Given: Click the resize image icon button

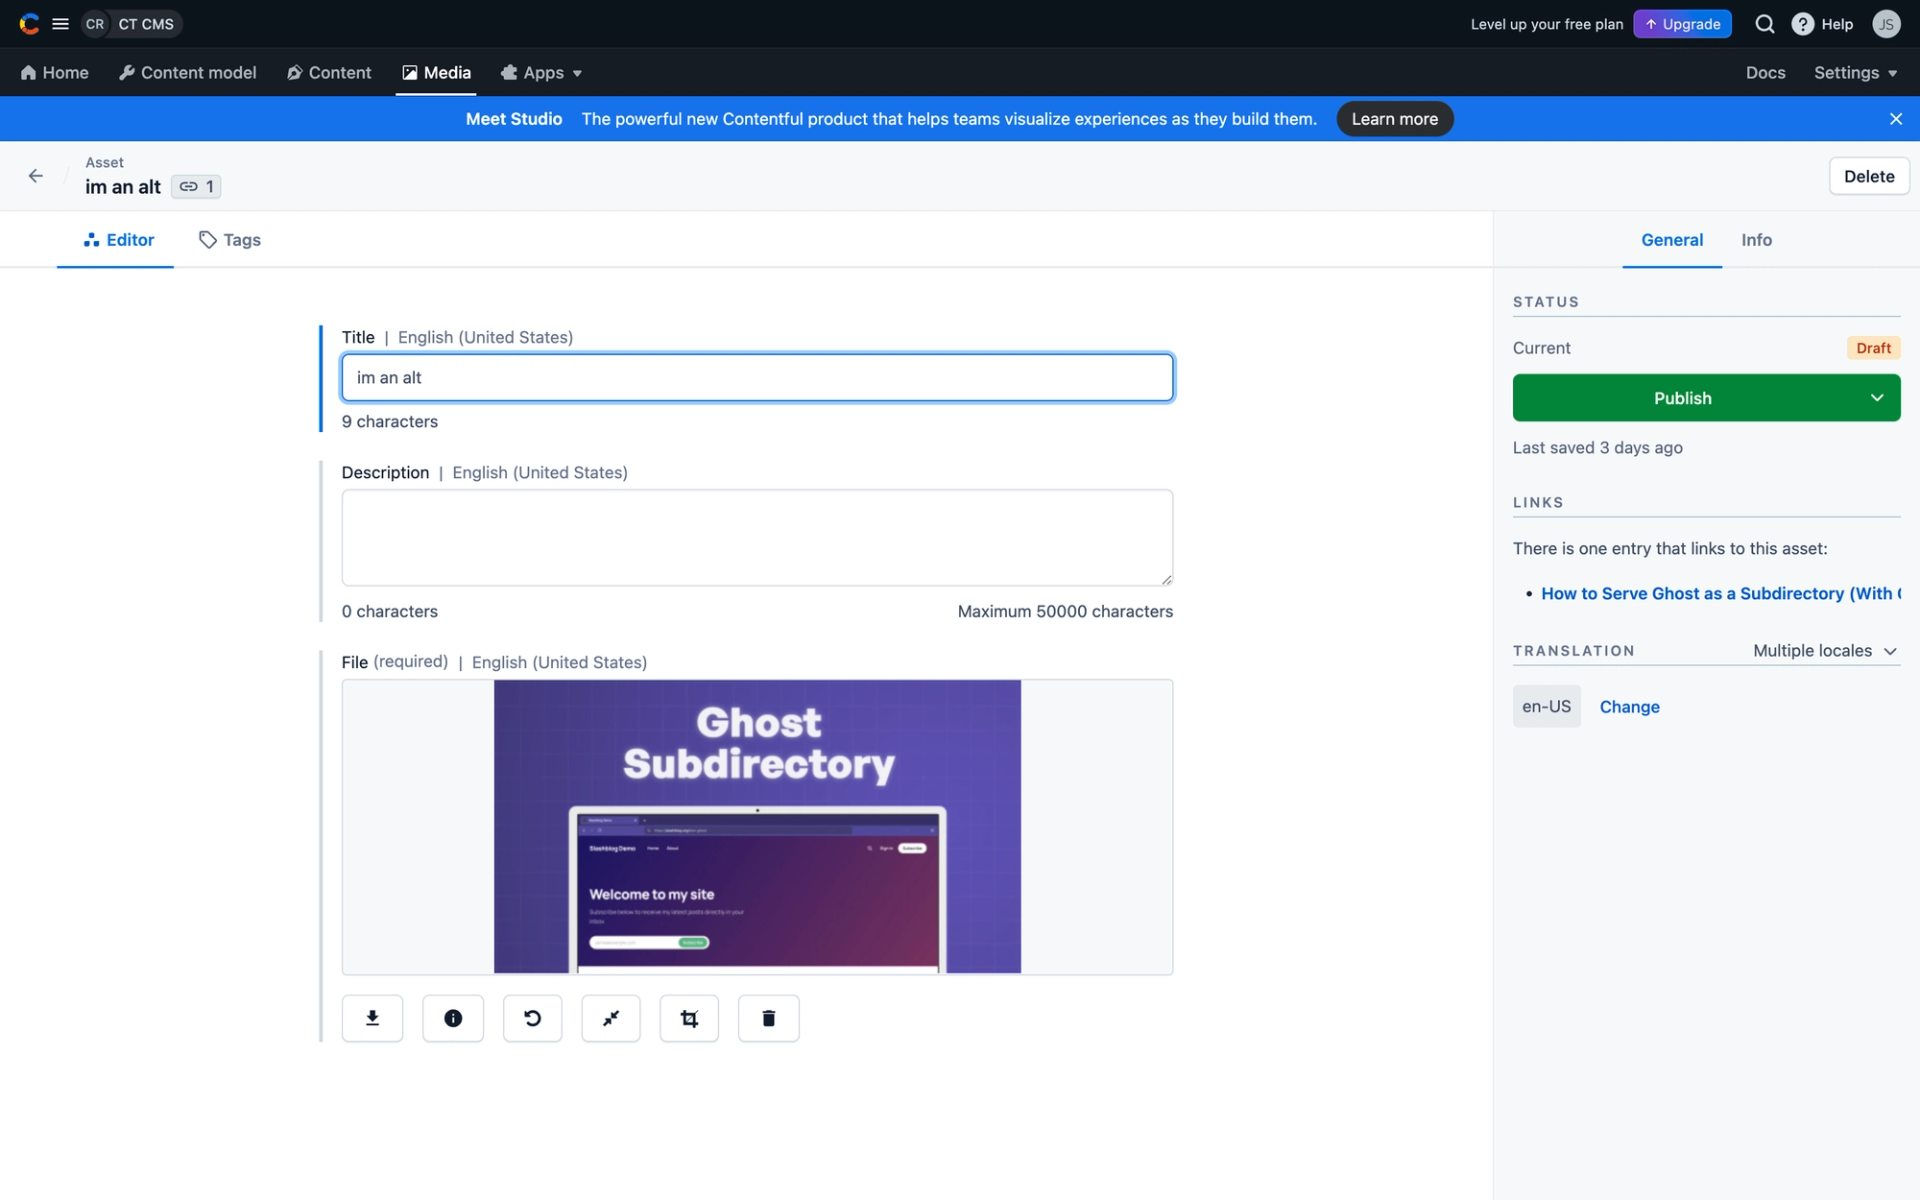Looking at the screenshot, I should [611, 1018].
